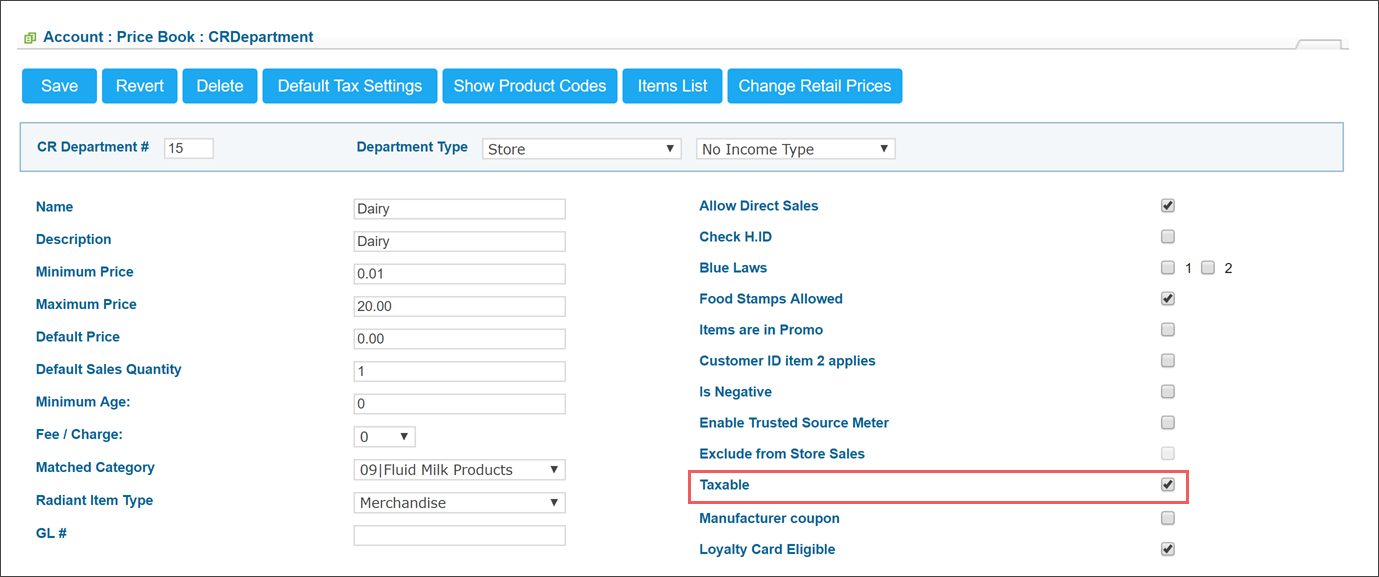Open the Fee / Charge dropdown

click(385, 437)
